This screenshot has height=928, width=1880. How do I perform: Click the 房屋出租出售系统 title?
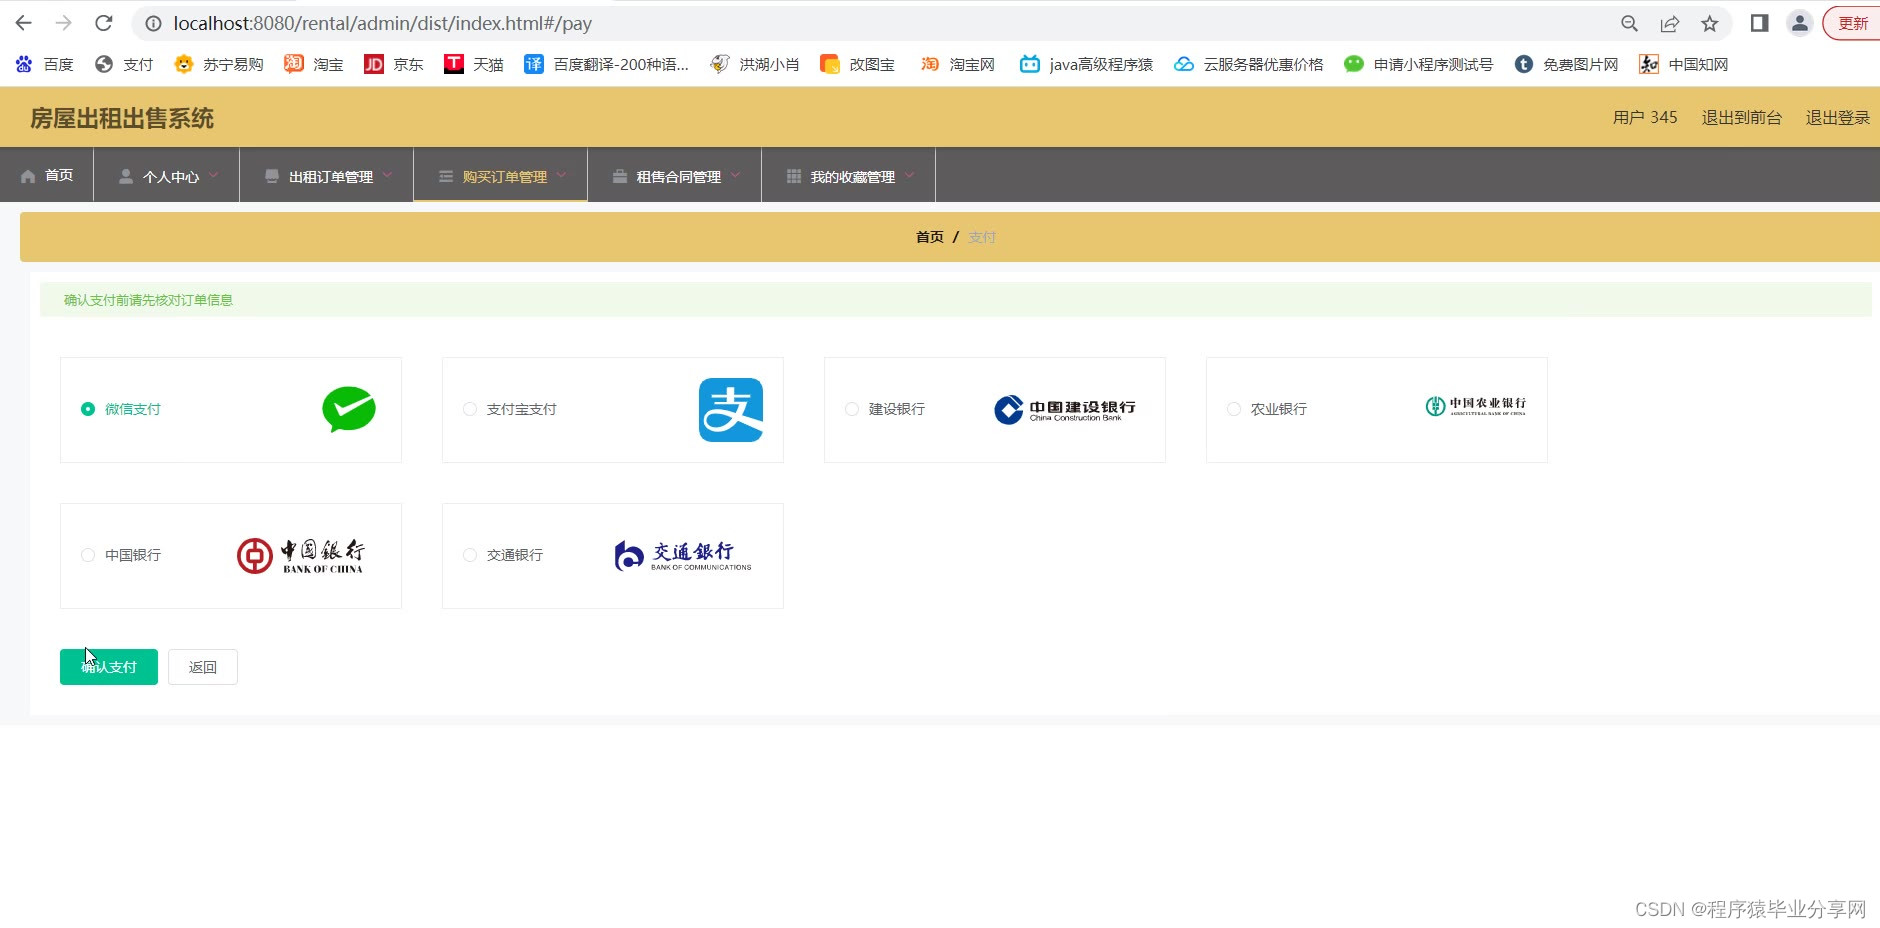pos(122,118)
